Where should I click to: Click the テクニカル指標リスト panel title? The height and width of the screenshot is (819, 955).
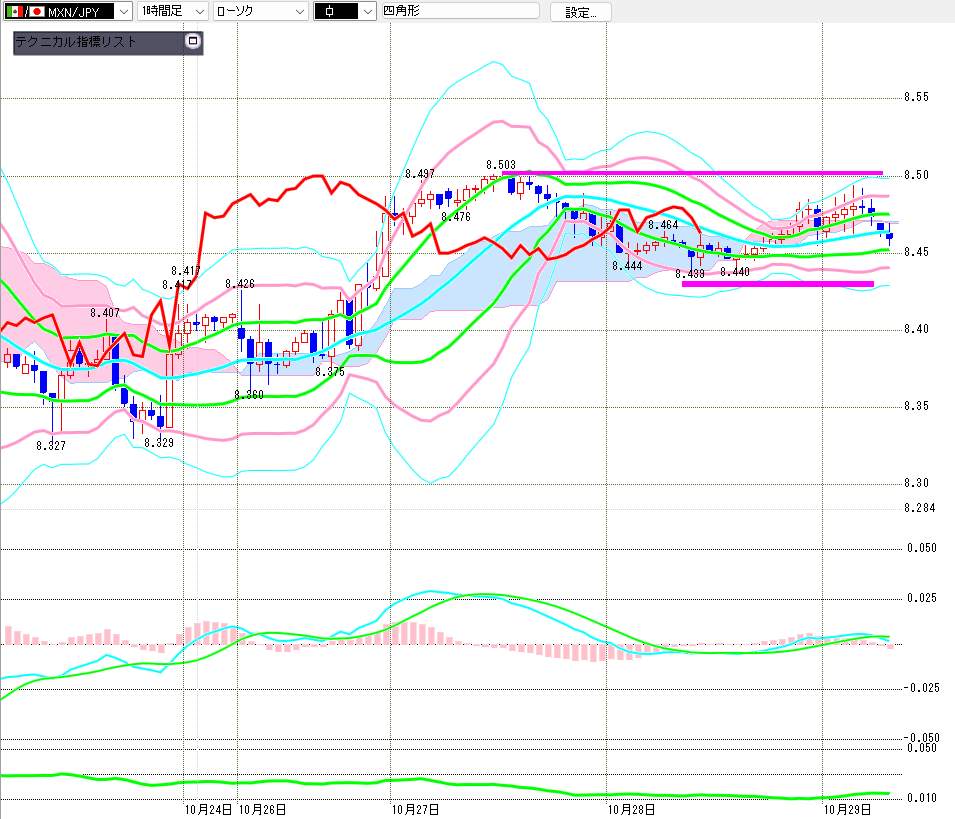tap(75, 41)
